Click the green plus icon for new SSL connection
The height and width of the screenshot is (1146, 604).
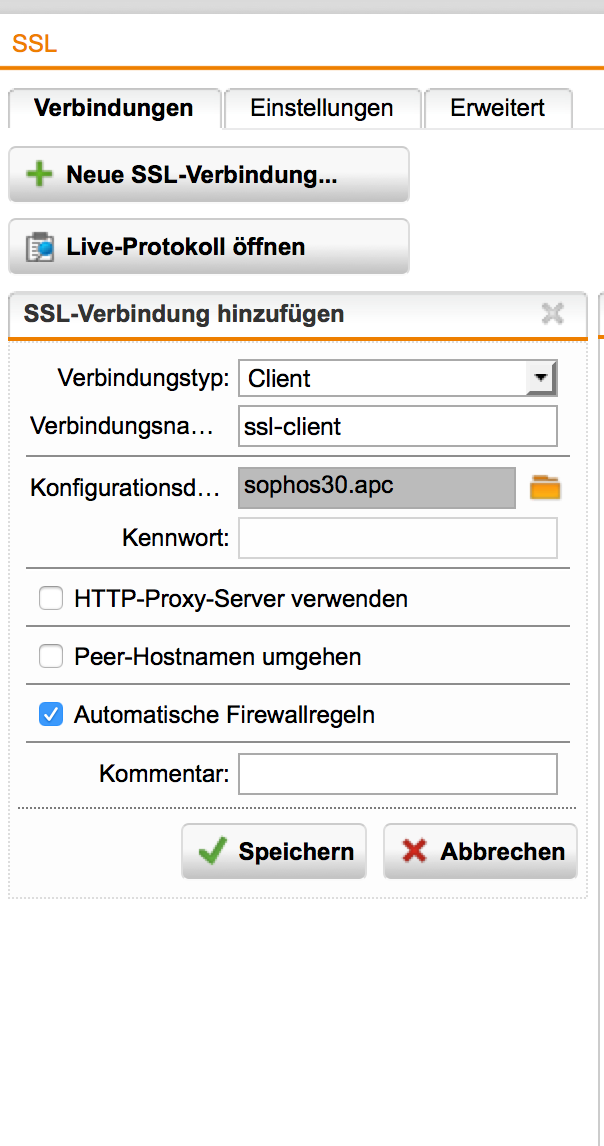(x=40, y=175)
